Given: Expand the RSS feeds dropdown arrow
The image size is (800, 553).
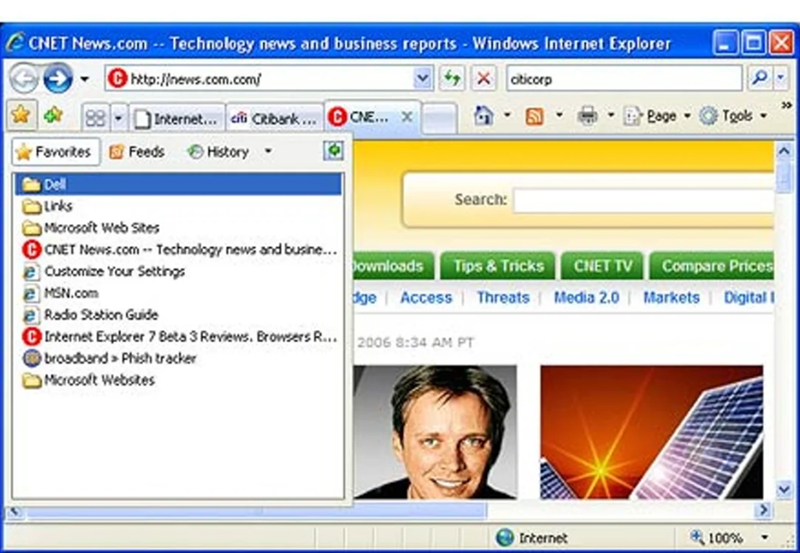Looking at the screenshot, I should 559,116.
